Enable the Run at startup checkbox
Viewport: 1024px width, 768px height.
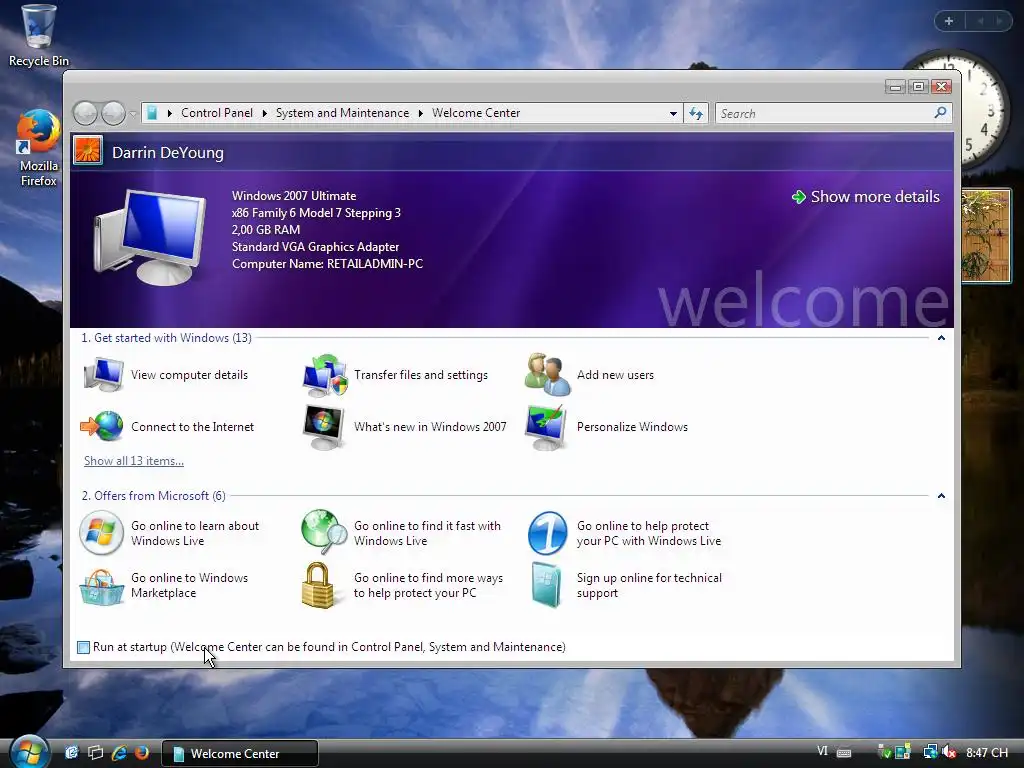point(84,647)
